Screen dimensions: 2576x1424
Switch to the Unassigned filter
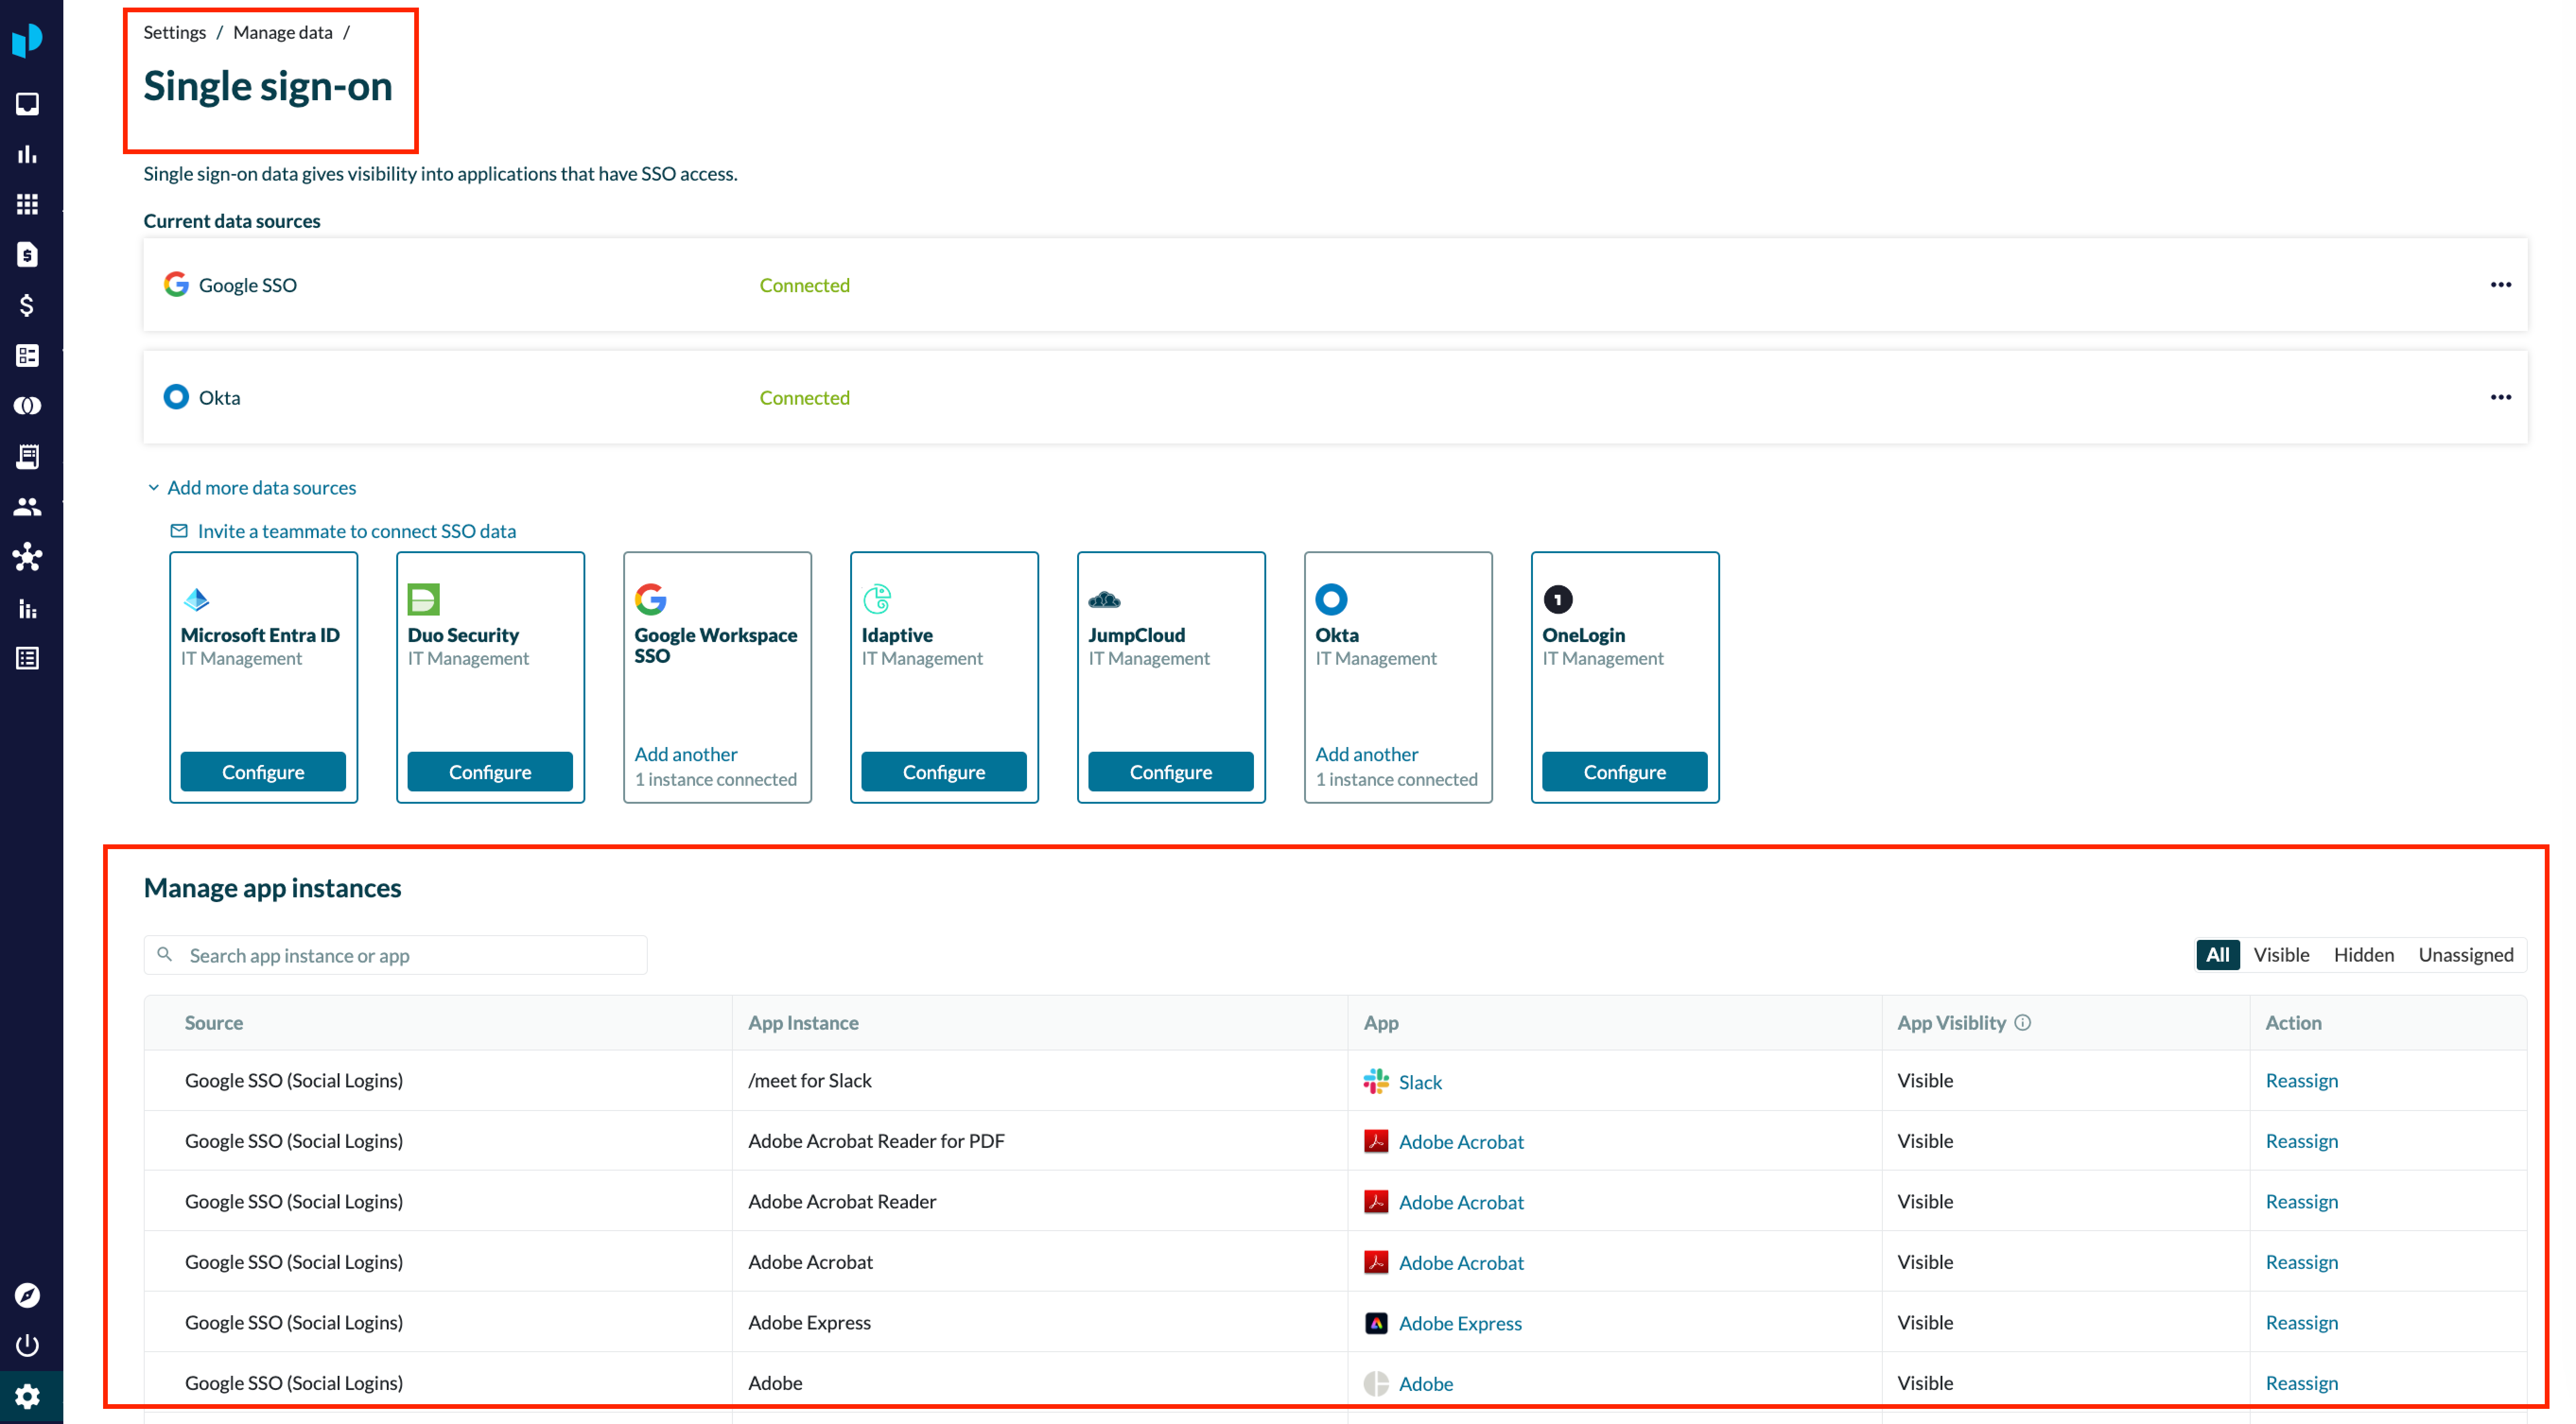tap(2465, 954)
